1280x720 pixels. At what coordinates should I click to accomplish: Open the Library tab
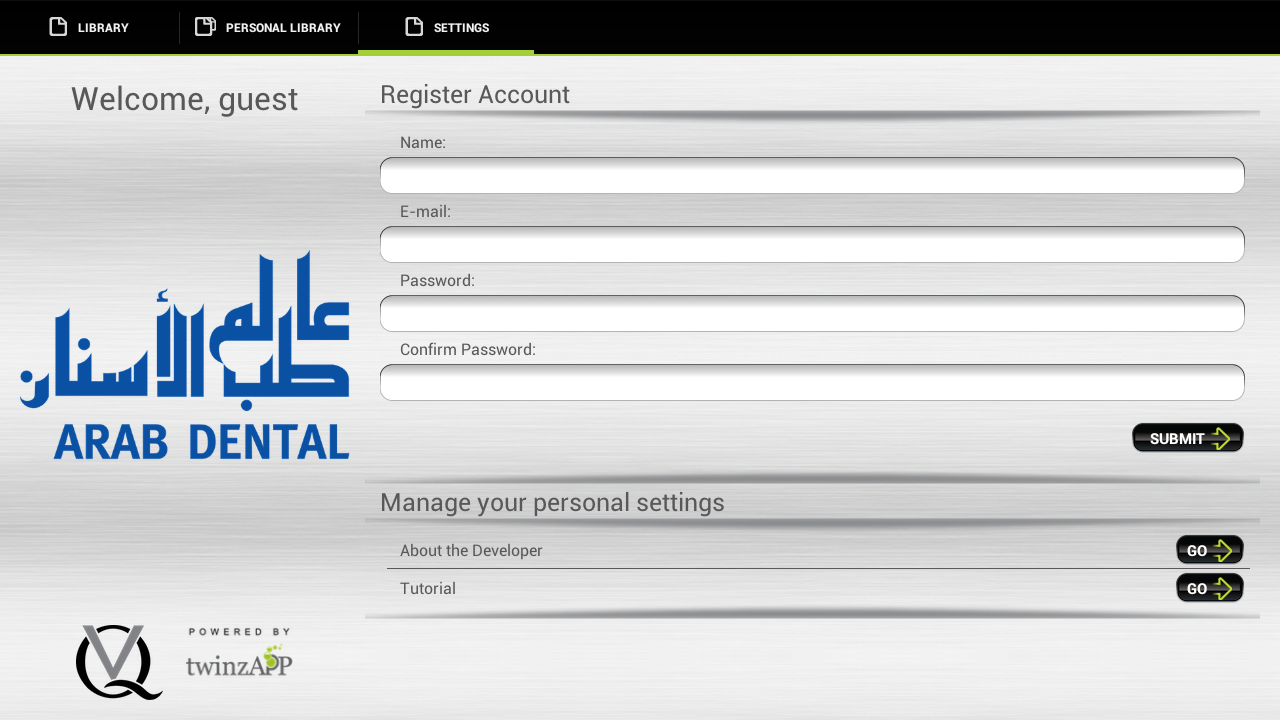pyautogui.click(x=89, y=27)
